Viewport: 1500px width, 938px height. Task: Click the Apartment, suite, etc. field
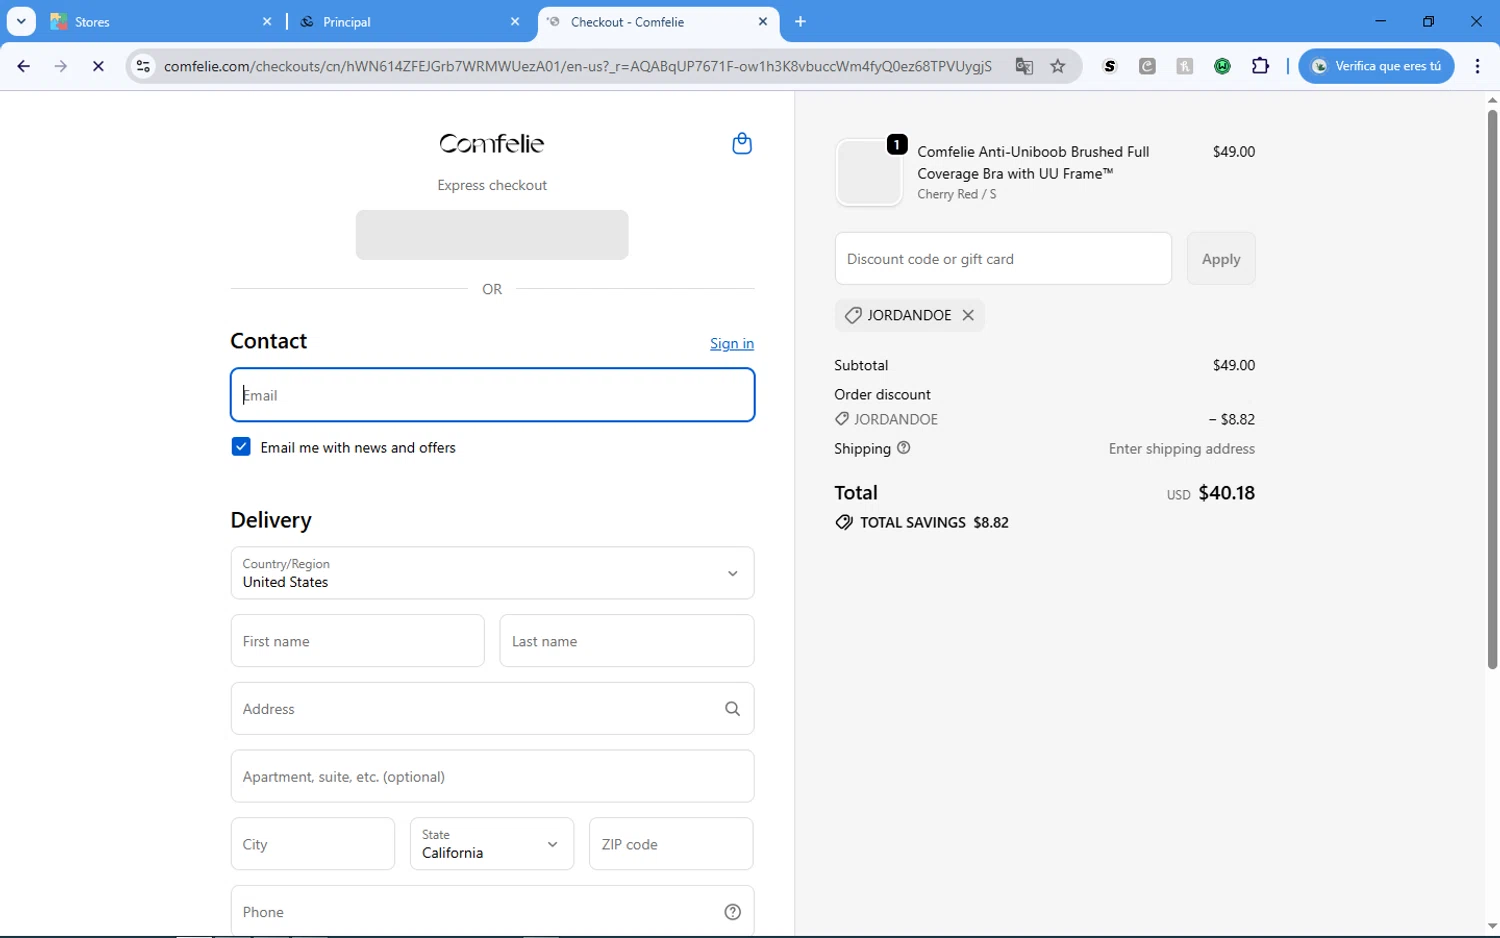(x=492, y=776)
